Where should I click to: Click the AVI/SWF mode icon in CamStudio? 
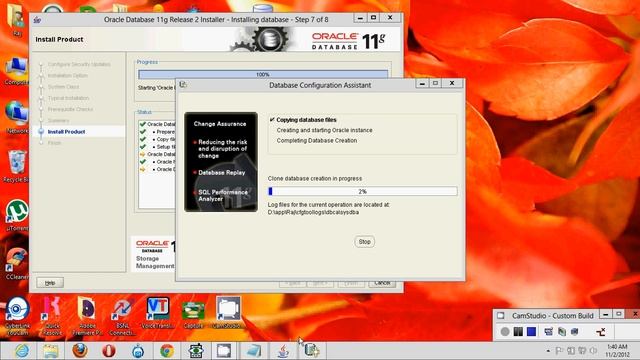(x=562, y=331)
